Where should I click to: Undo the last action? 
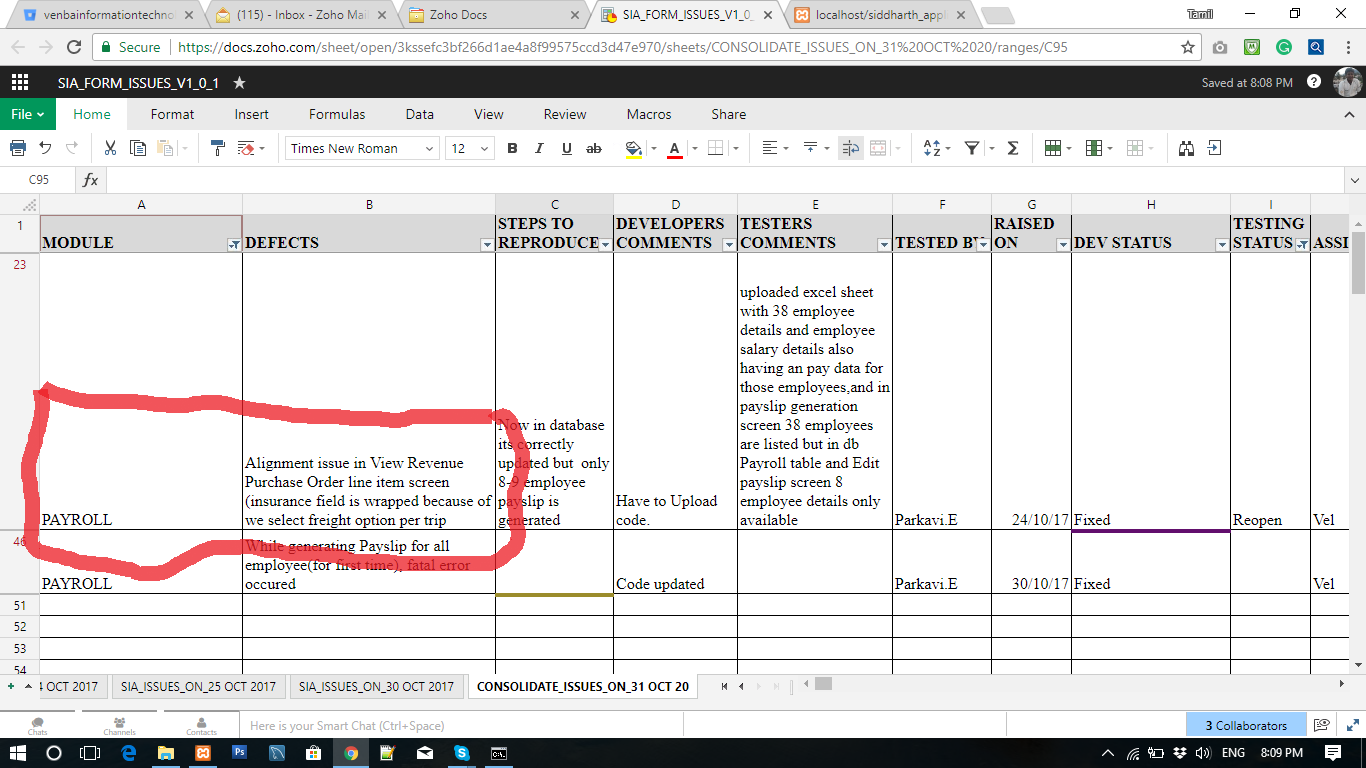[x=45, y=148]
